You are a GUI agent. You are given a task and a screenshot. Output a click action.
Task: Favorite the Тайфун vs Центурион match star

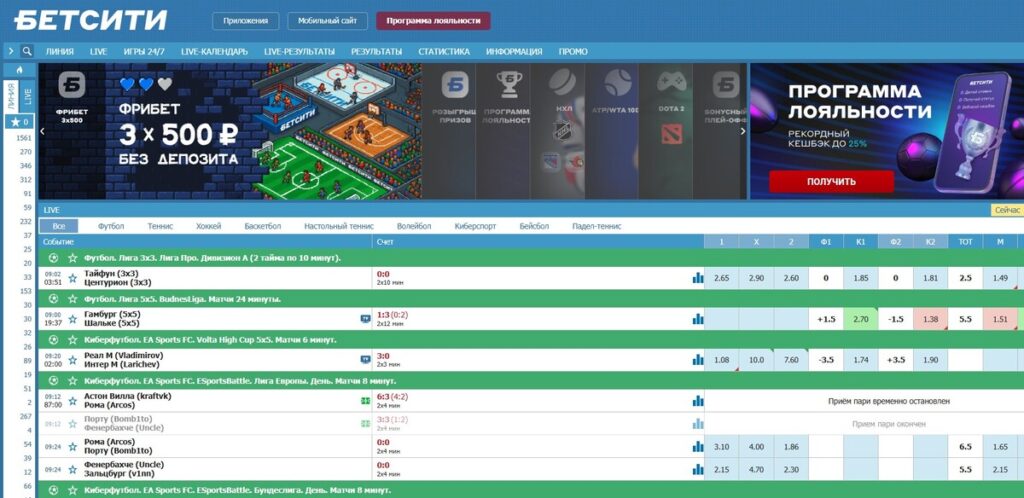point(72,278)
